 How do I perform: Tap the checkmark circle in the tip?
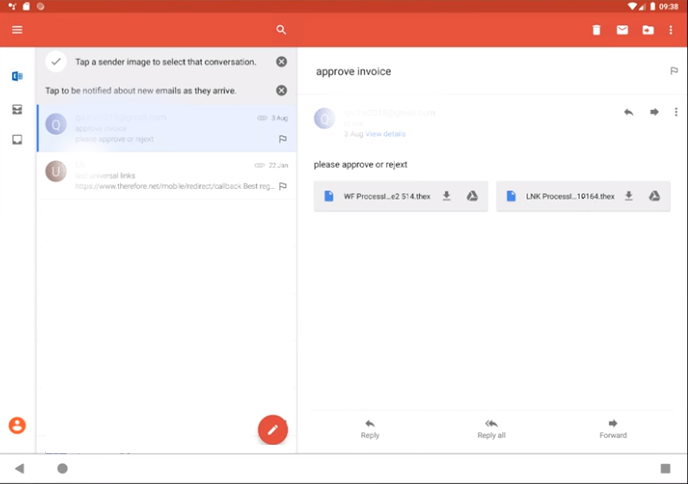click(x=56, y=61)
